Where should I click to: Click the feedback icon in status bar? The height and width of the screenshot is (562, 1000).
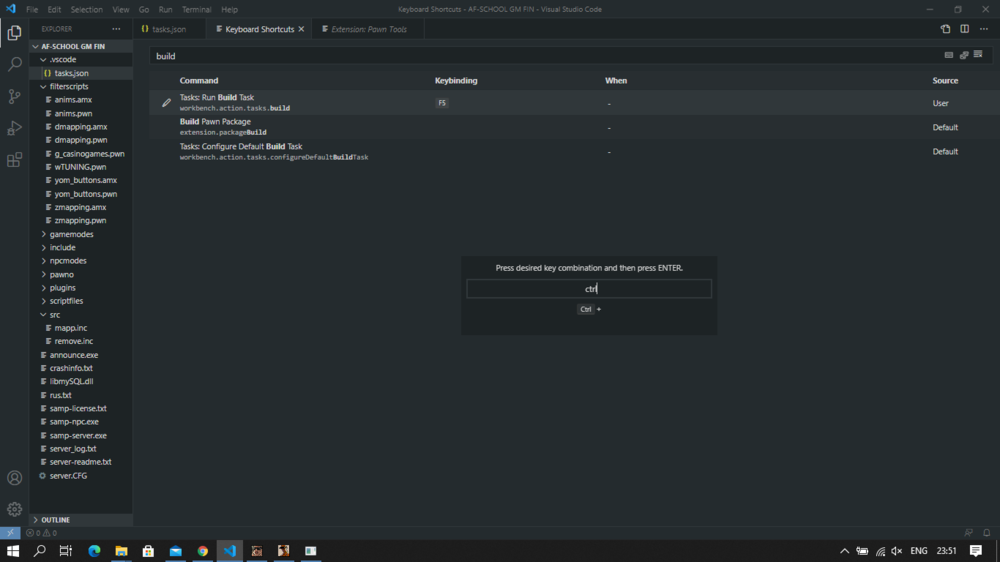coord(968,533)
